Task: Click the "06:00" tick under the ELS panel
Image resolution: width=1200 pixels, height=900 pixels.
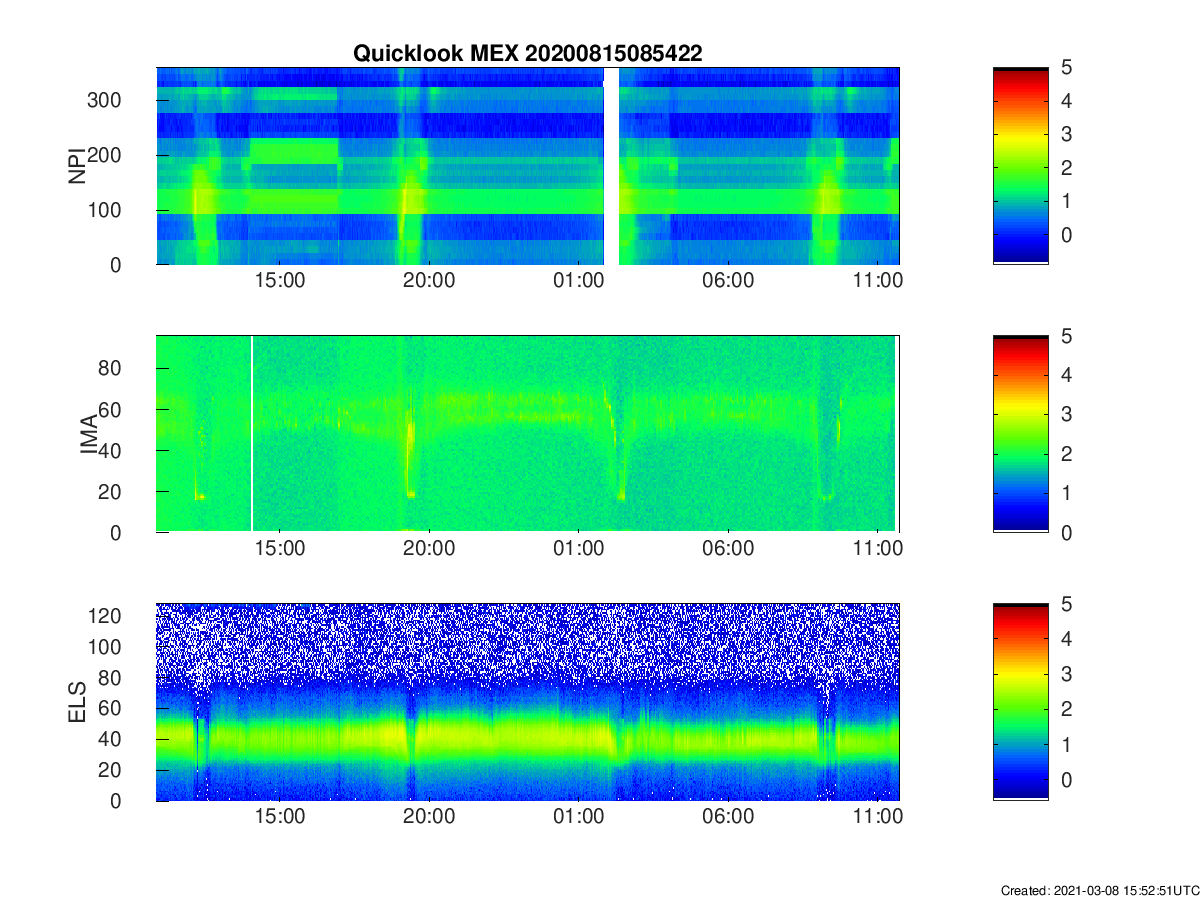Action: [728, 818]
